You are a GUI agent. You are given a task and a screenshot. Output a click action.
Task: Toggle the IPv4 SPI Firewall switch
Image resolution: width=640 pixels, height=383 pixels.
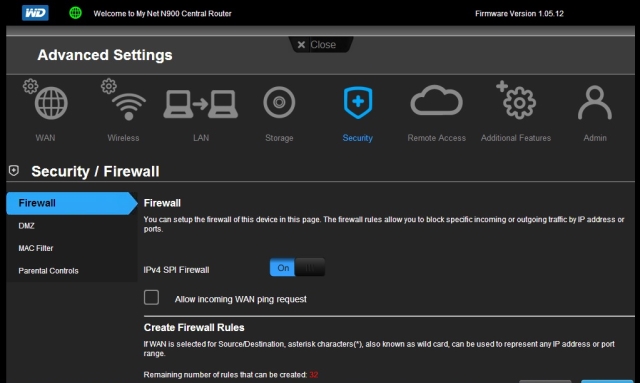coord(297,267)
